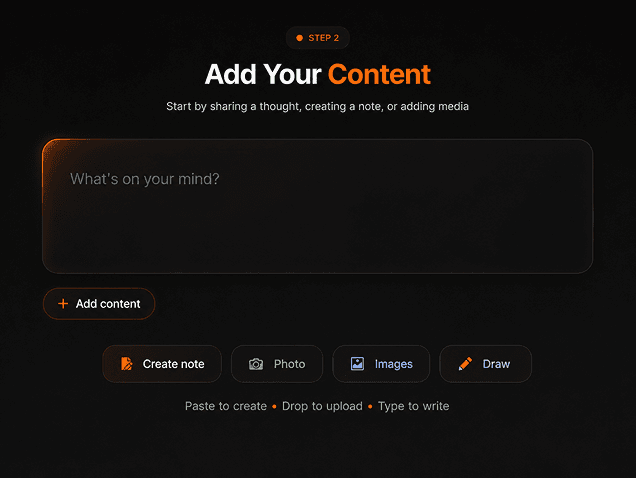Choose the Draw option
636x478 pixels.
pos(486,364)
